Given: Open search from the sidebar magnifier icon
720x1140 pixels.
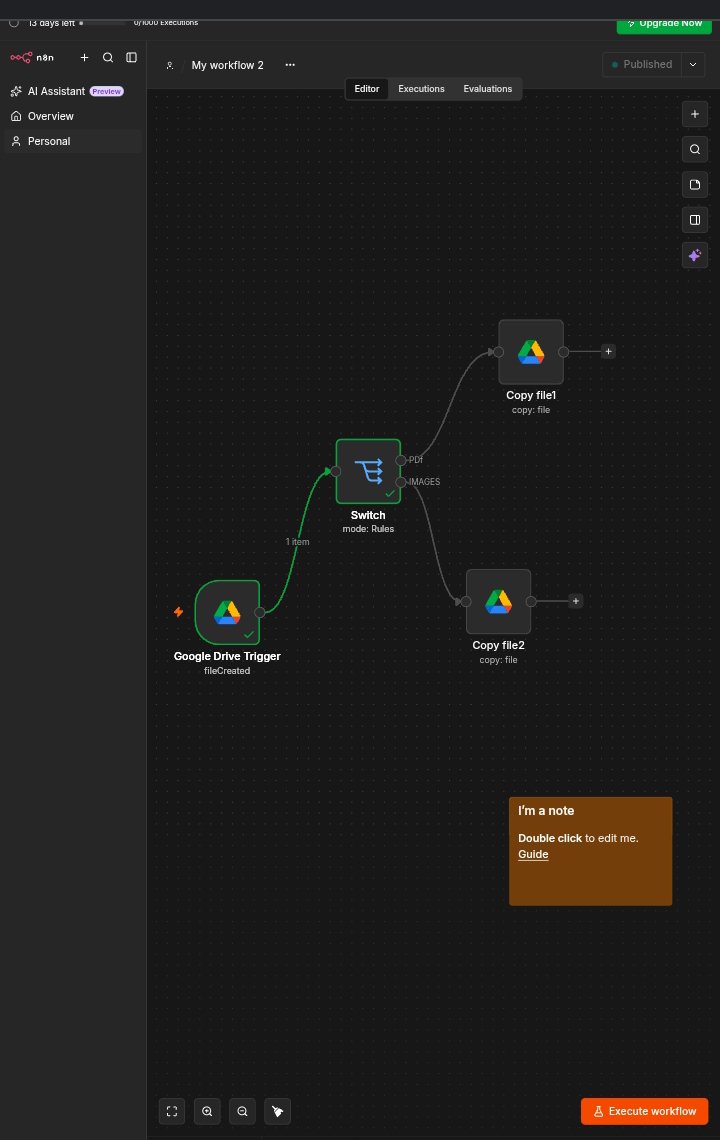Looking at the screenshot, I should point(108,57).
